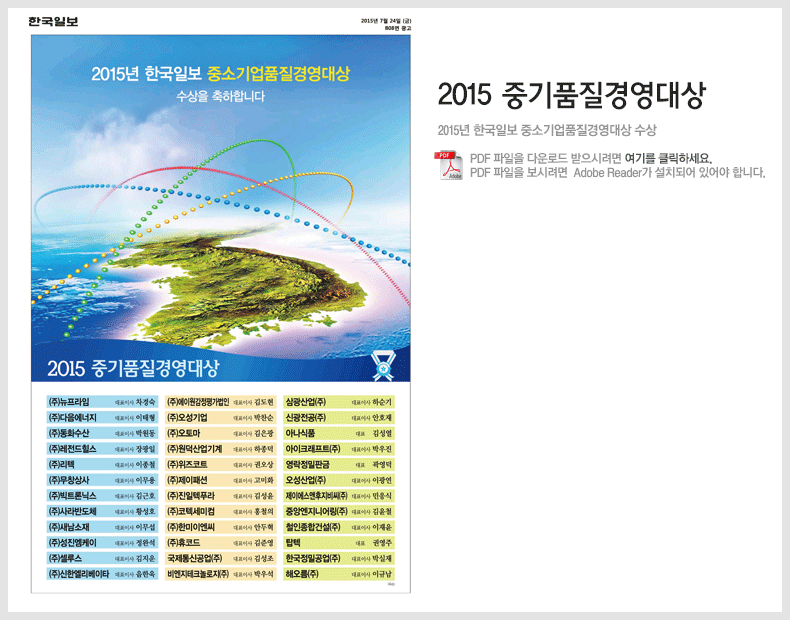Select the '(주)빅트론닉스' company row
Screen dimensions: 790x620
[x=102, y=496]
